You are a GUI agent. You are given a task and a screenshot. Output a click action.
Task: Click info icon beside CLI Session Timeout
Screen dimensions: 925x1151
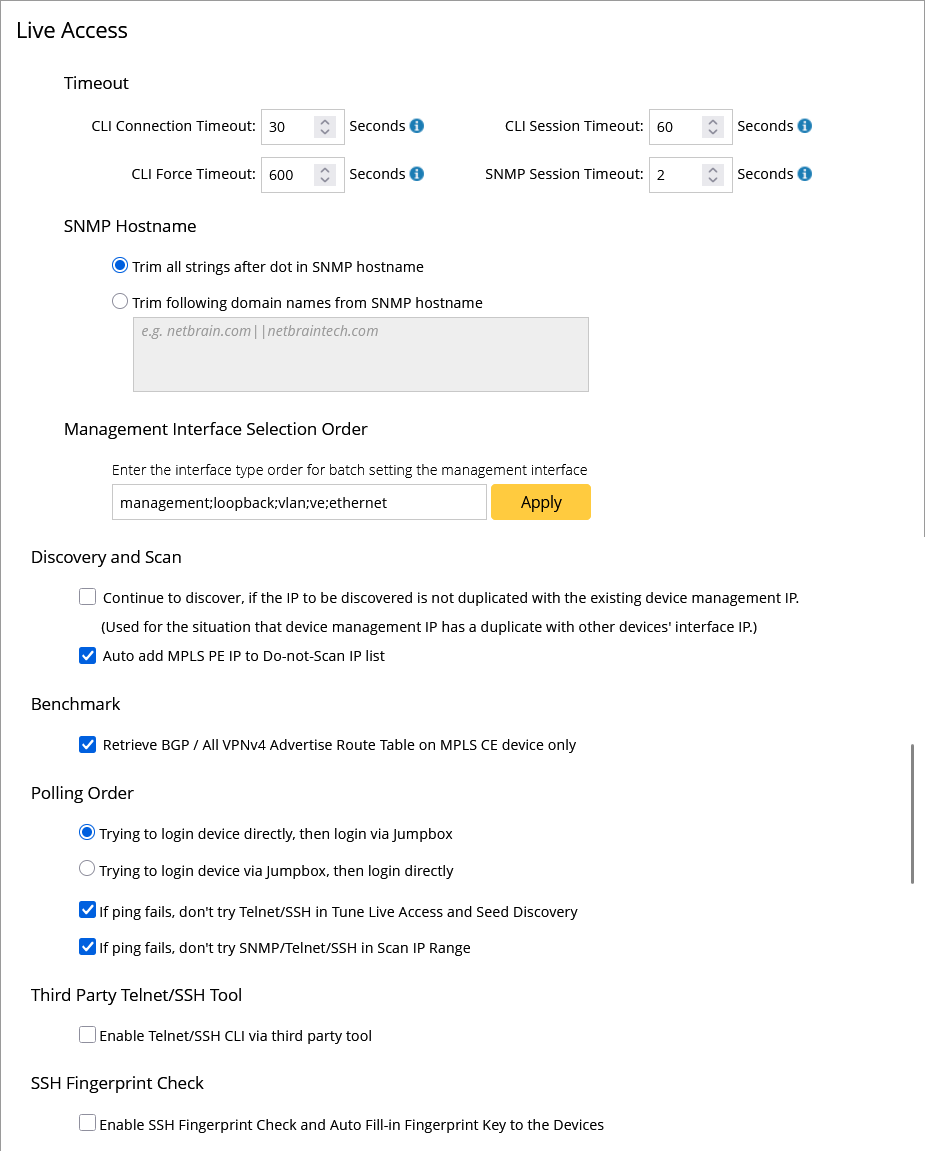pos(805,126)
